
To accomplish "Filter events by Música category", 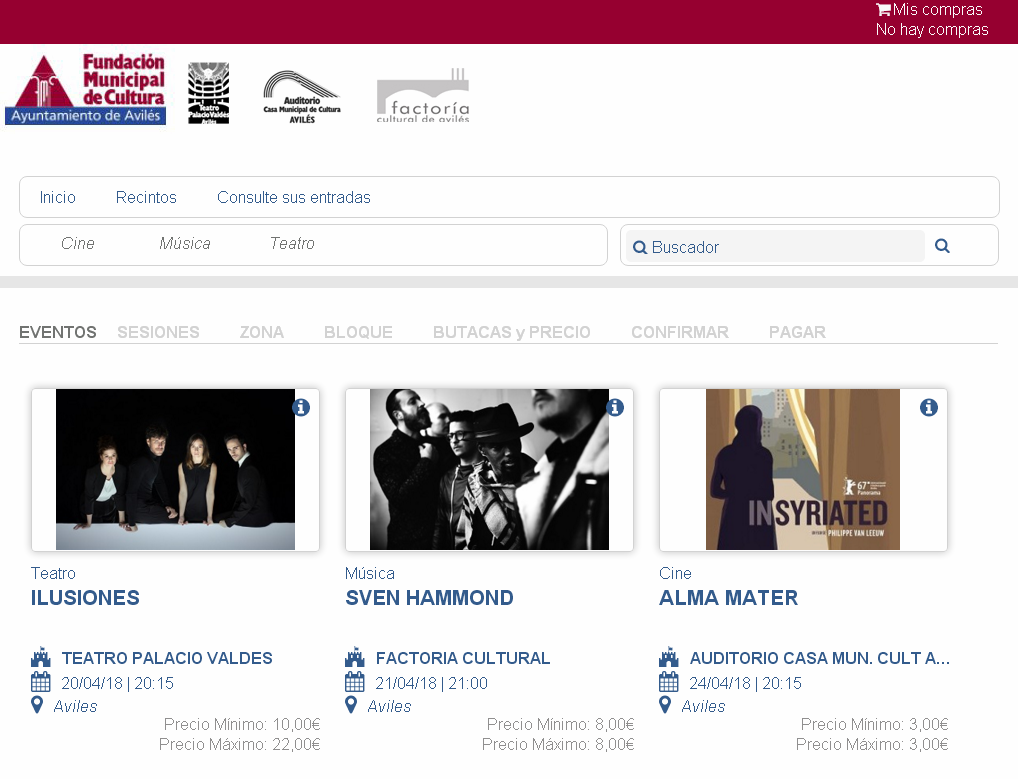I will click(185, 244).
